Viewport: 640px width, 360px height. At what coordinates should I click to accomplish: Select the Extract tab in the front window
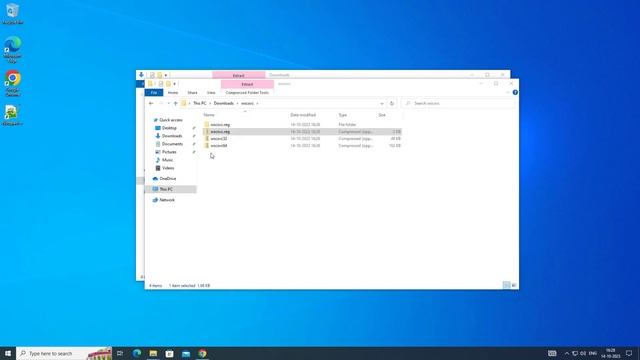(247, 84)
